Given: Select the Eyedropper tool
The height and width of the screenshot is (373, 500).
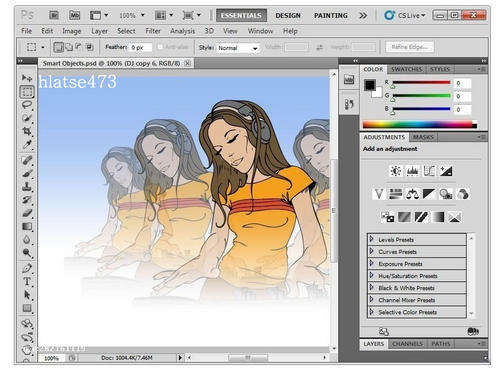Looking at the screenshot, I should click(27, 145).
